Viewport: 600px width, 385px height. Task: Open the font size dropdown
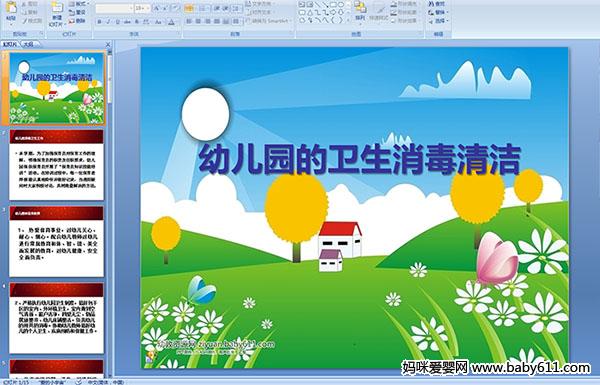point(147,8)
